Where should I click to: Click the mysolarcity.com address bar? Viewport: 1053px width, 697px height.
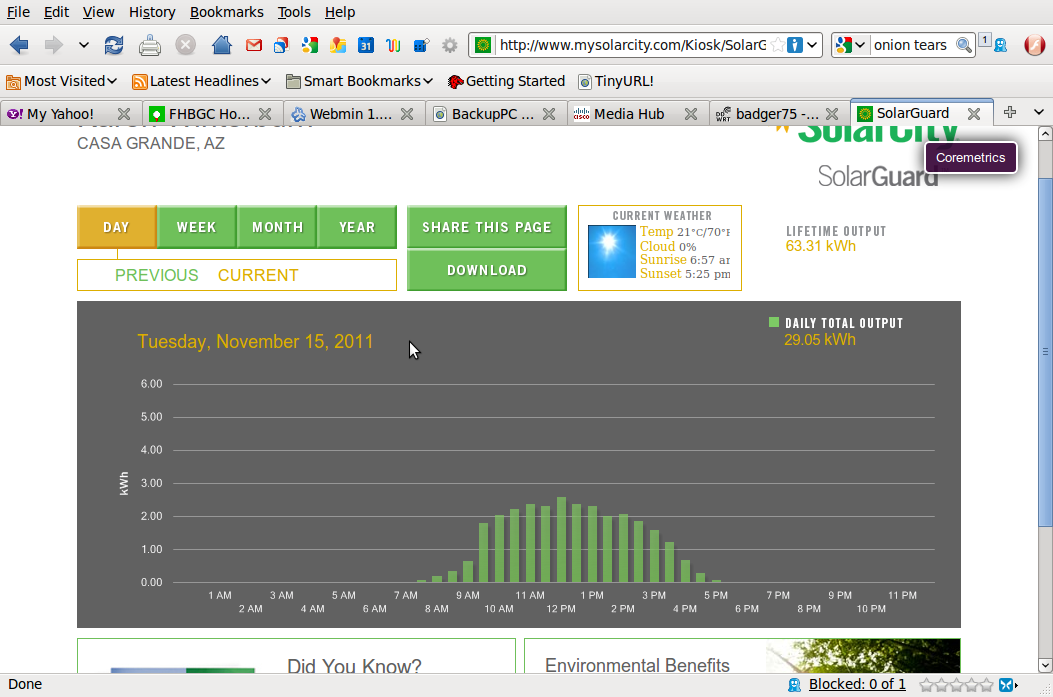coord(633,45)
